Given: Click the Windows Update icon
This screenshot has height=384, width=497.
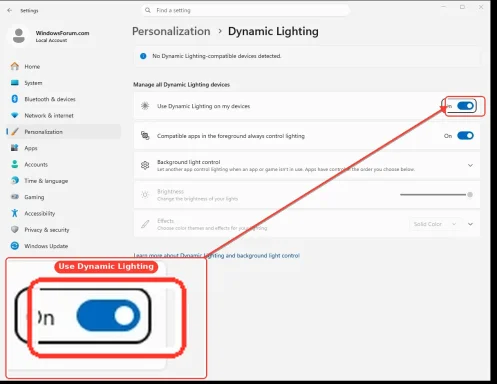Looking at the screenshot, I should click(x=15, y=246).
